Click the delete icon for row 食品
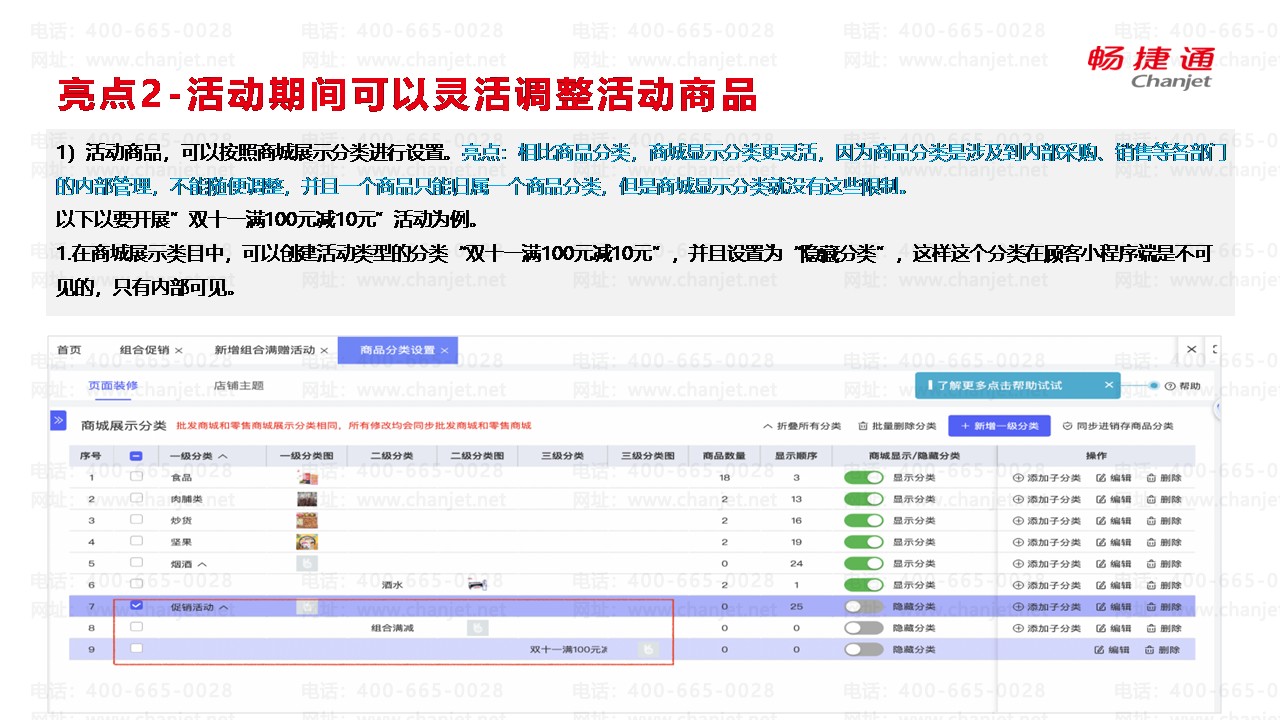 [1150, 478]
